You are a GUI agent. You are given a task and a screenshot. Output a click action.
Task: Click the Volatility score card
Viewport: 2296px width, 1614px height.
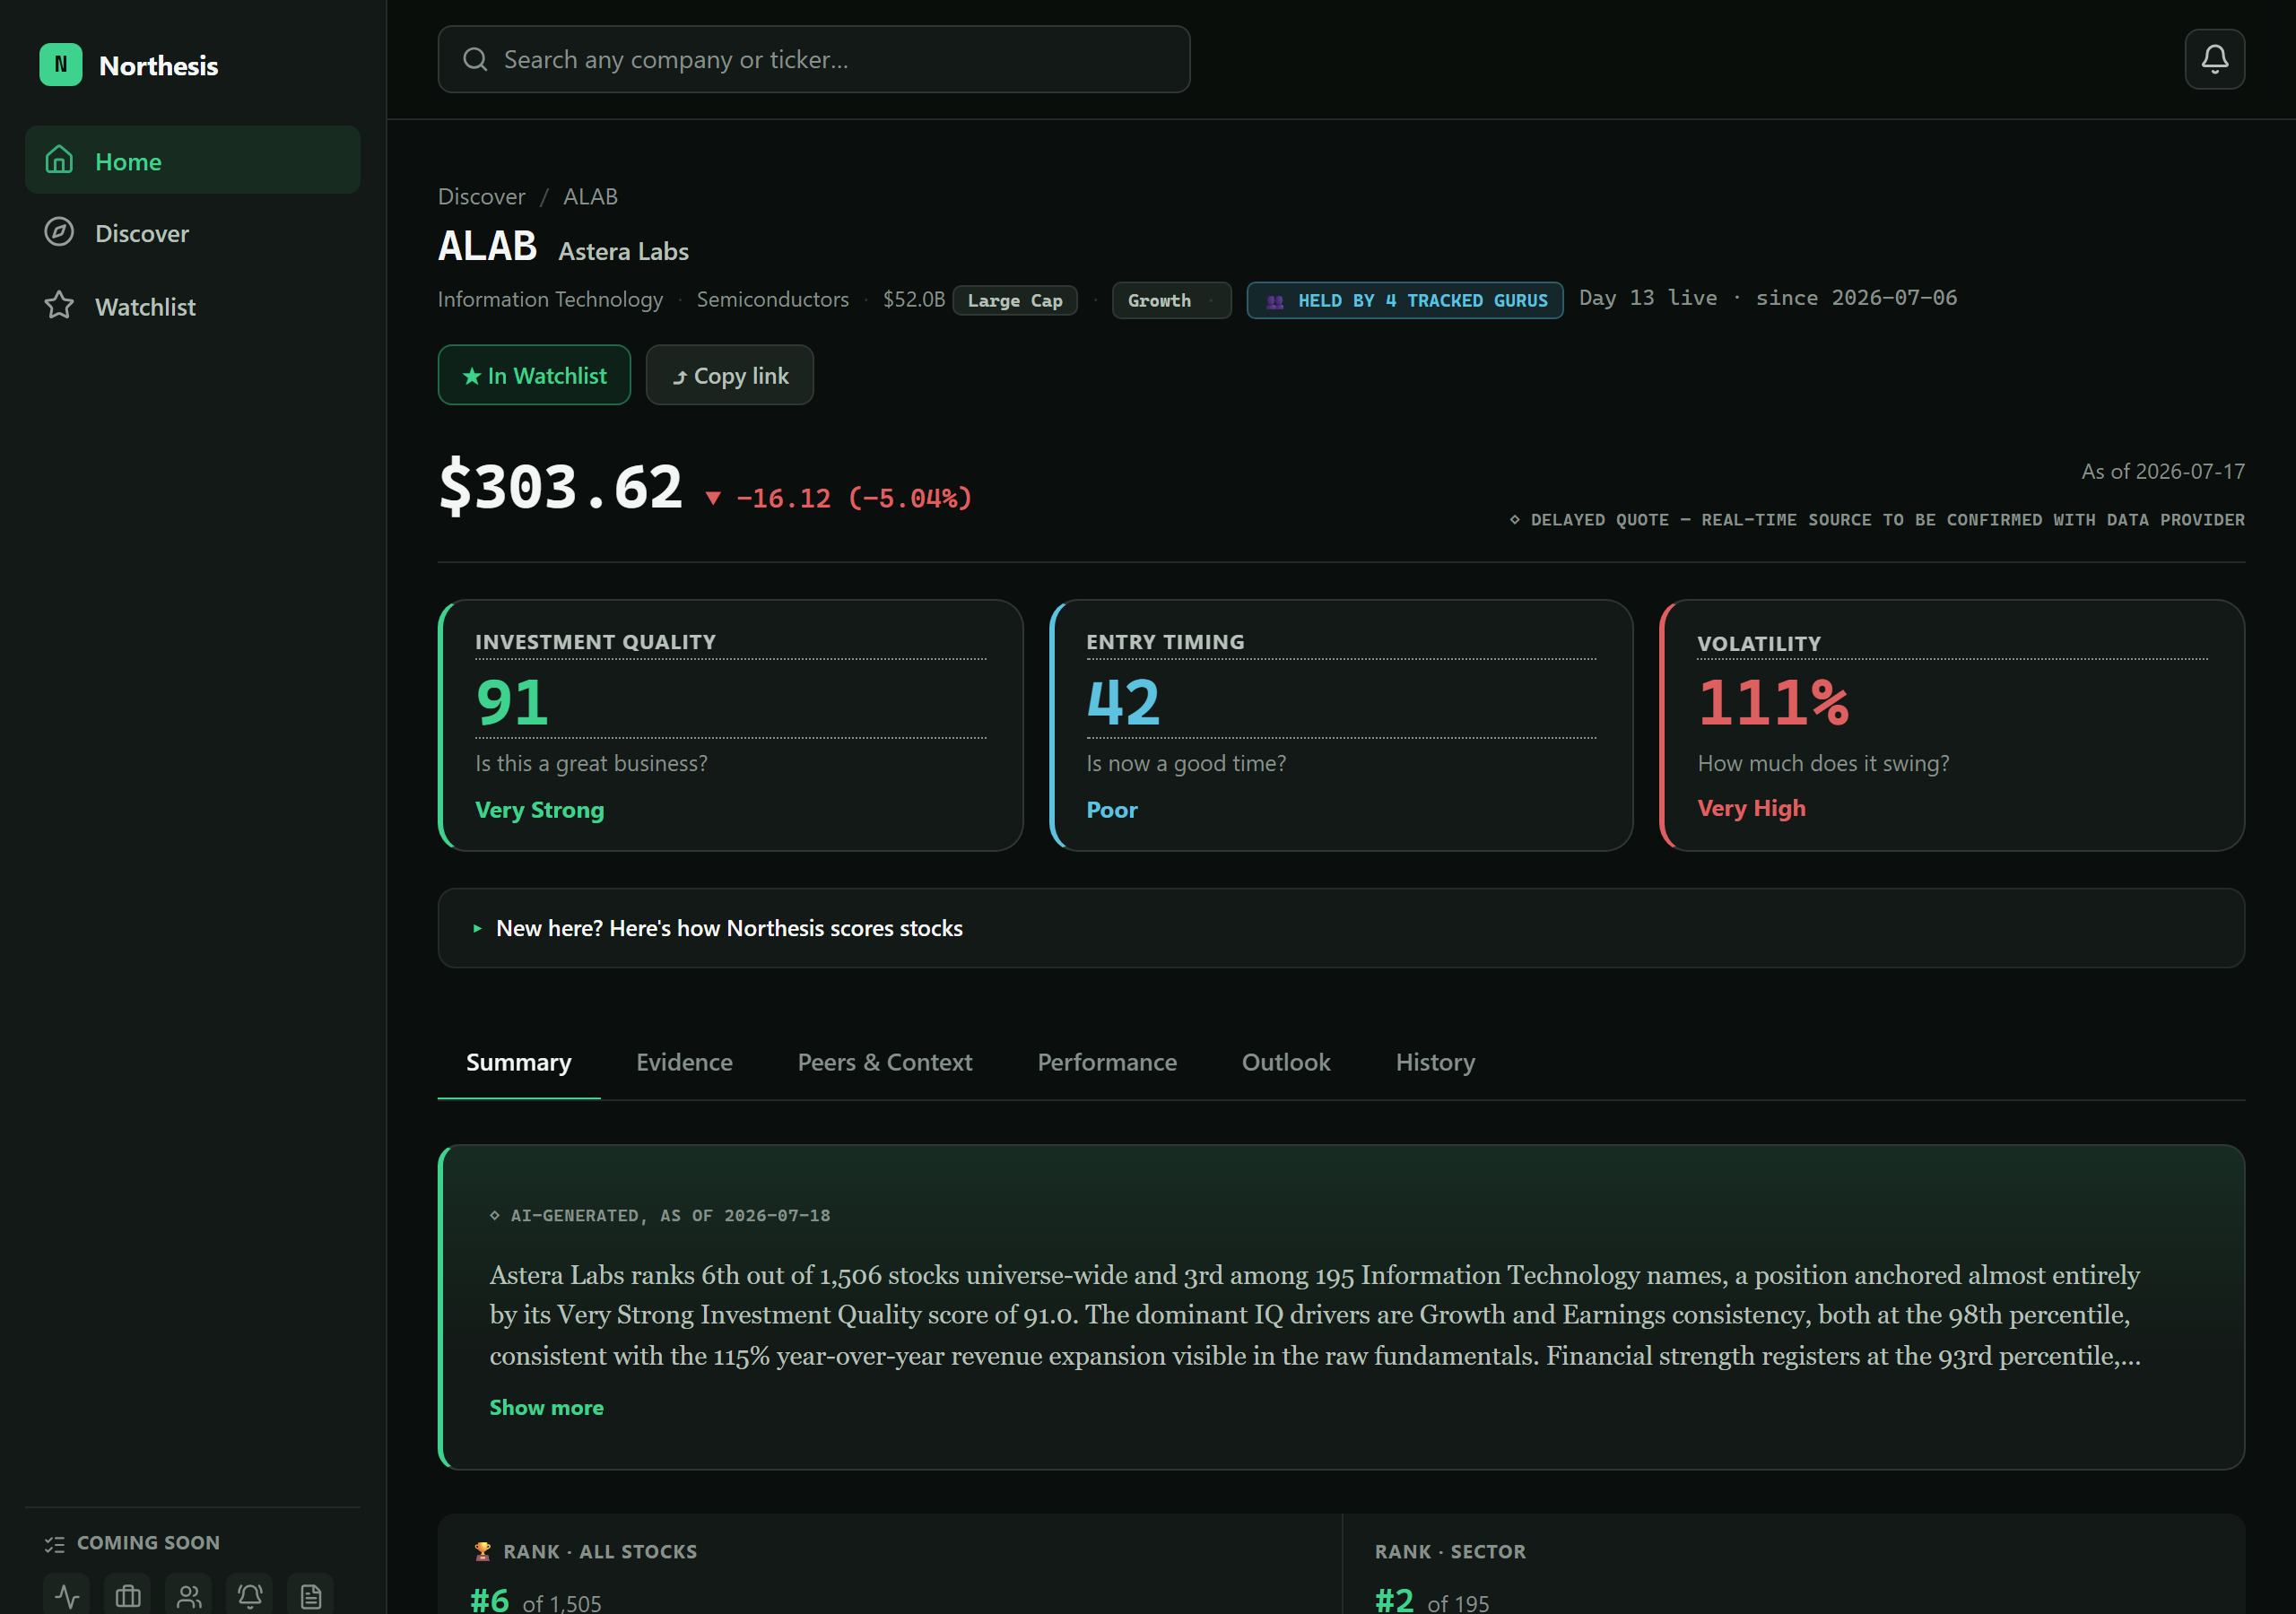(x=1952, y=726)
